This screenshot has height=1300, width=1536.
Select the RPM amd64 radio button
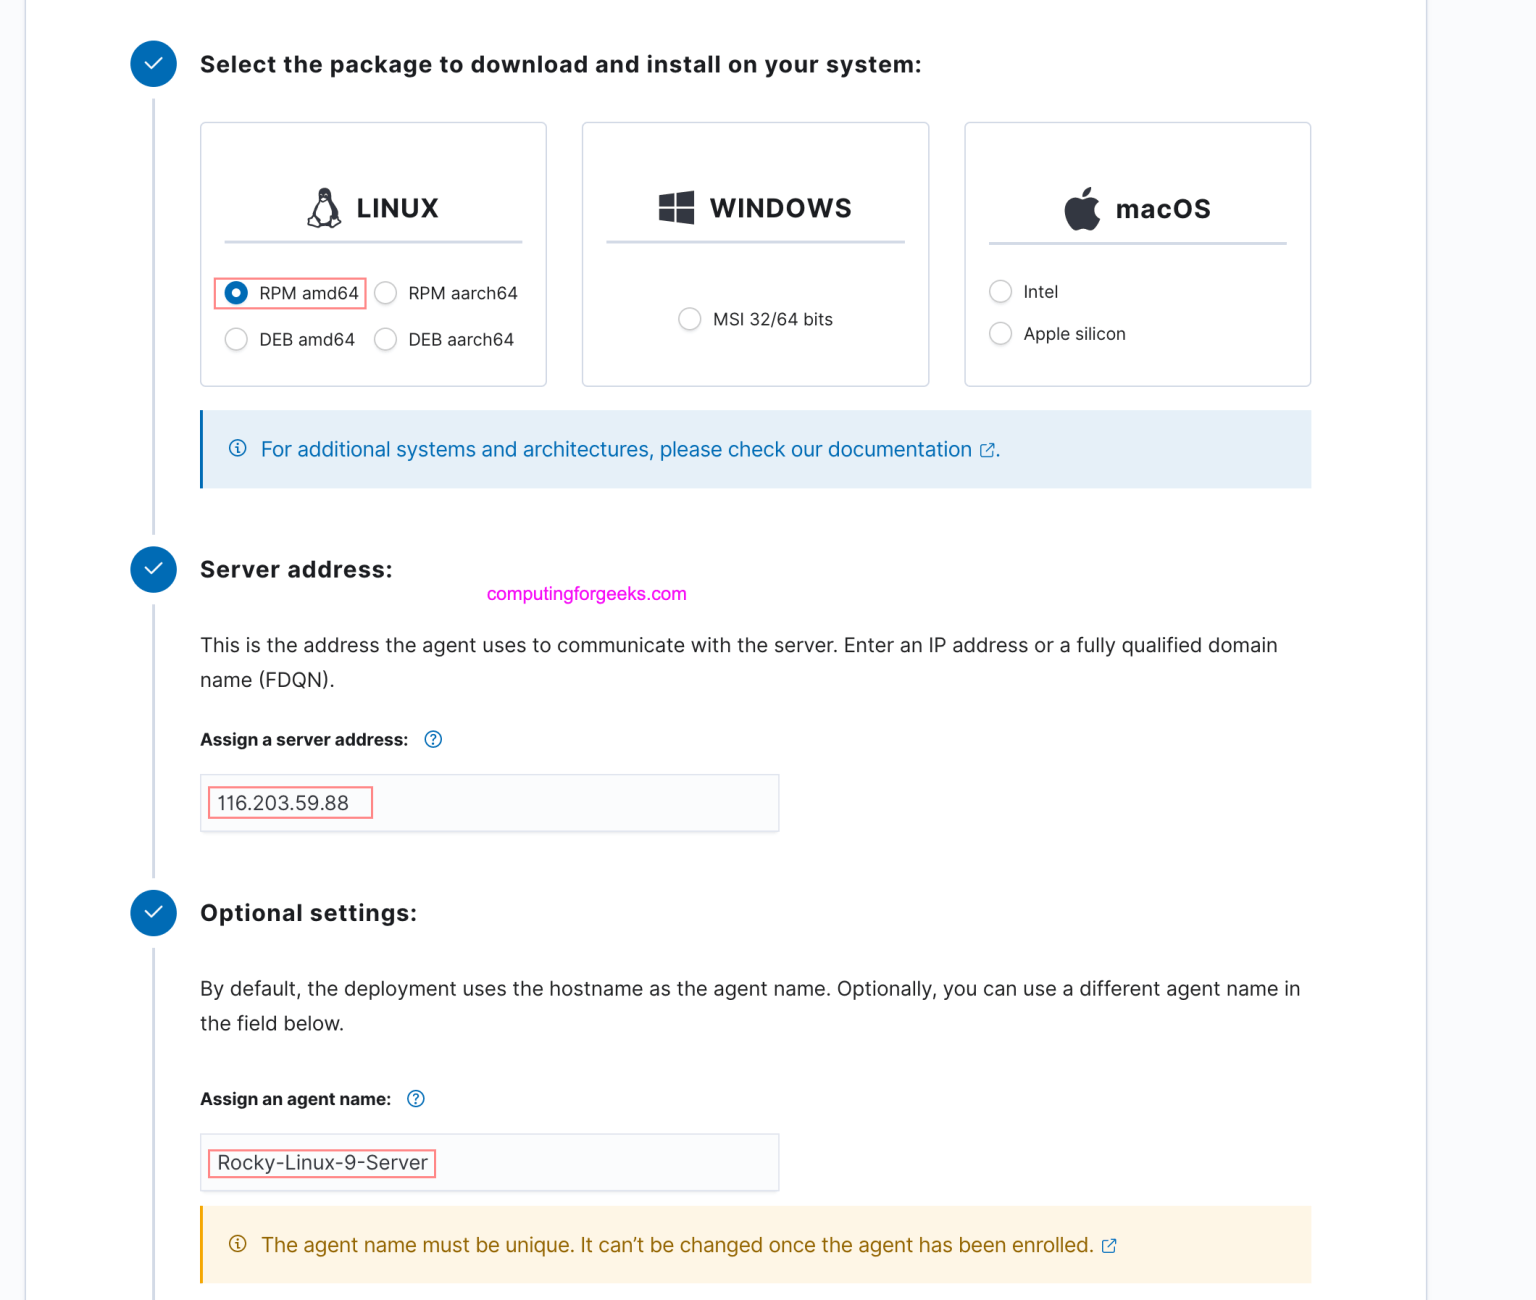[236, 293]
